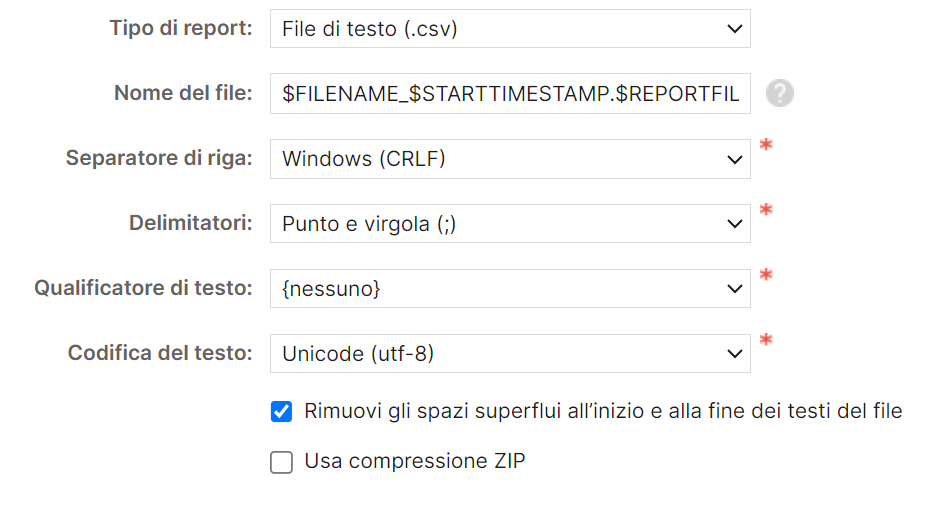Expand the {nessuno} text qualifier dropdown
Screen dimensions: 952x505
pyautogui.click(x=510, y=289)
